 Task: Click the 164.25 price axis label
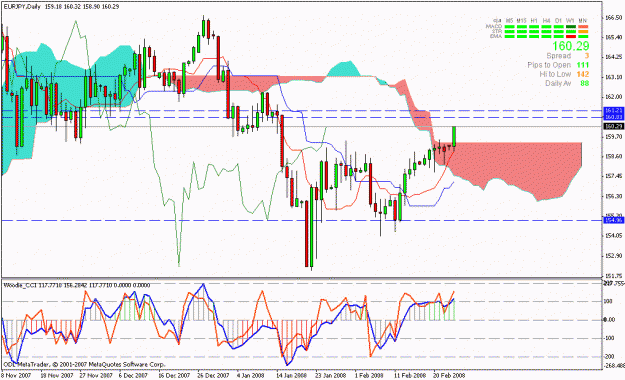pyautogui.click(x=614, y=57)
